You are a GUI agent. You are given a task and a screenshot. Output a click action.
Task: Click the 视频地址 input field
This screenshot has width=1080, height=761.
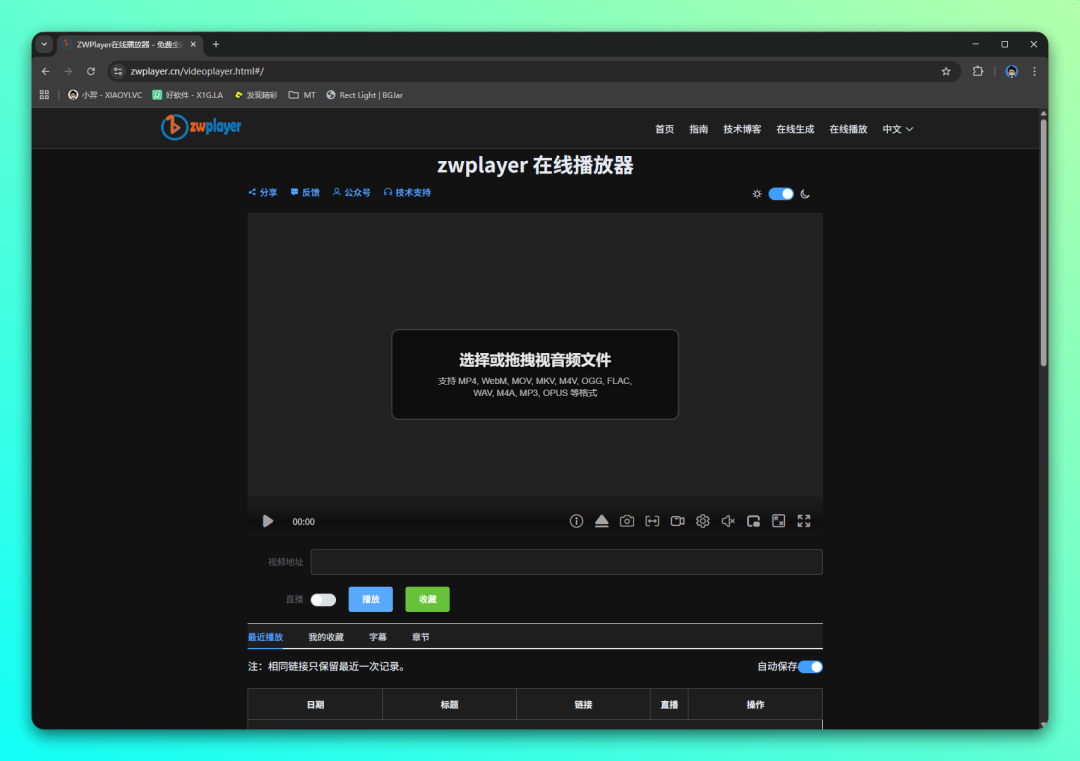pos(566,562)
